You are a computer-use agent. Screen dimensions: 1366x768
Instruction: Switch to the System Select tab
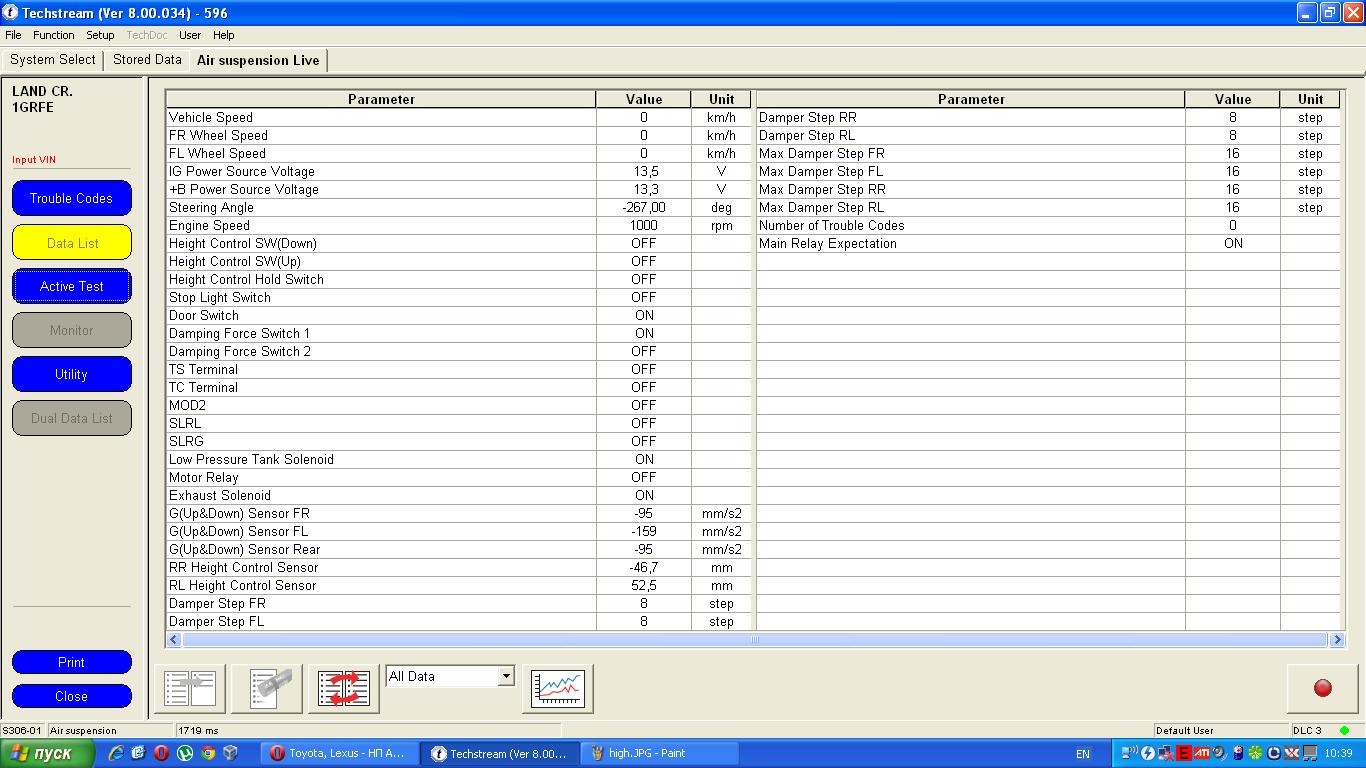53,60
